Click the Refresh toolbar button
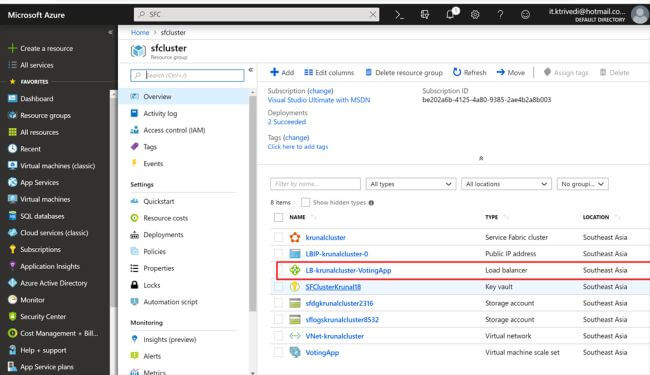This screenshot has width=650, height=375. (x=469, y=73)
